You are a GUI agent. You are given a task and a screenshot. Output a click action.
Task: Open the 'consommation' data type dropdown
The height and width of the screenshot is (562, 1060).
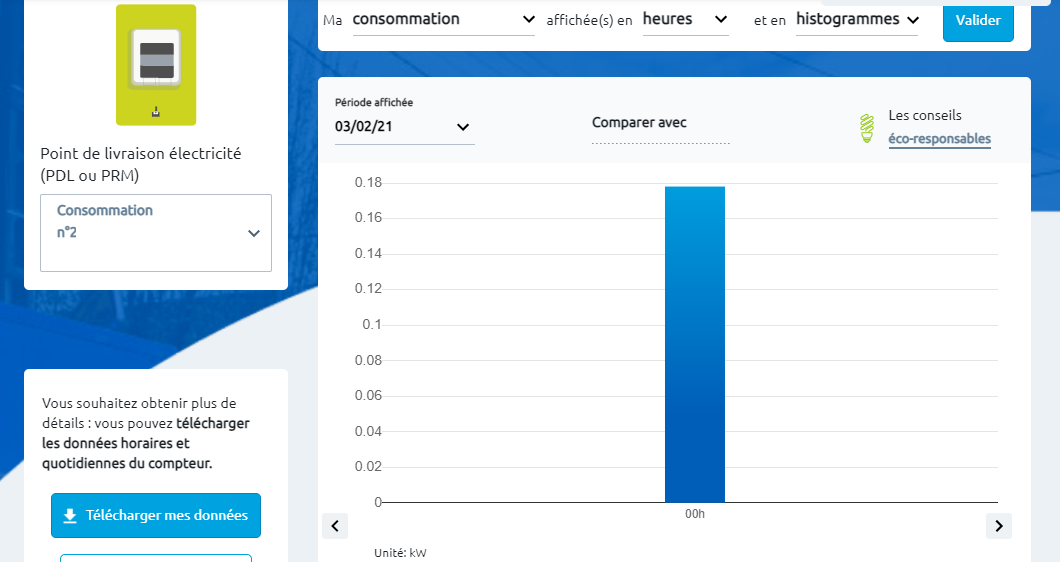[x=443, y=20]
